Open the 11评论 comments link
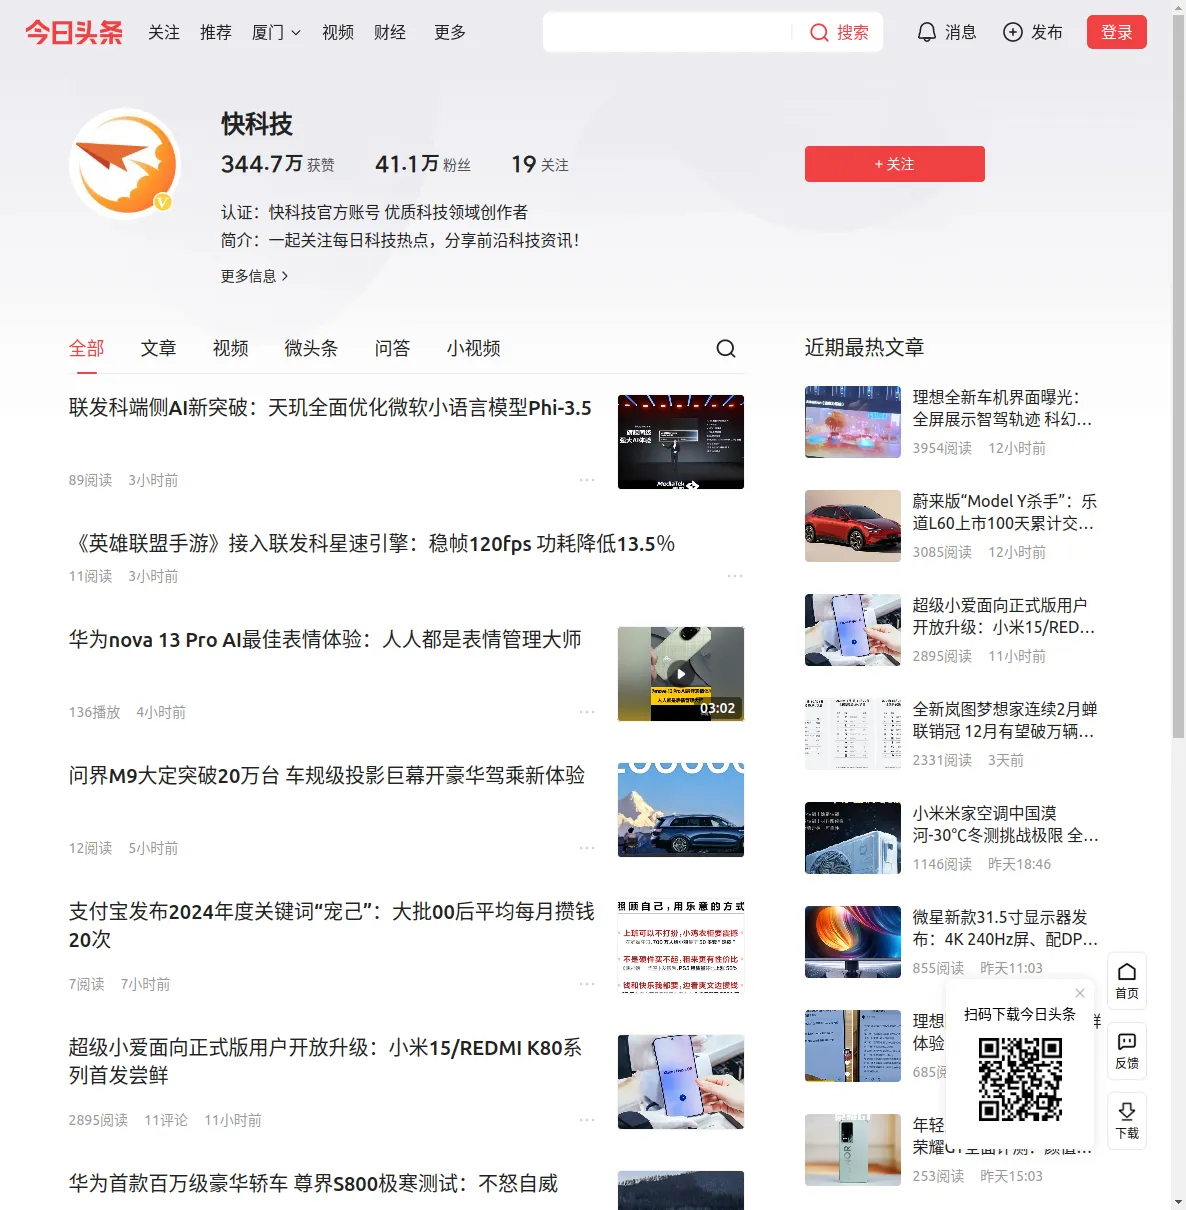1186x1210 pixels. (x=166, y=1120)
